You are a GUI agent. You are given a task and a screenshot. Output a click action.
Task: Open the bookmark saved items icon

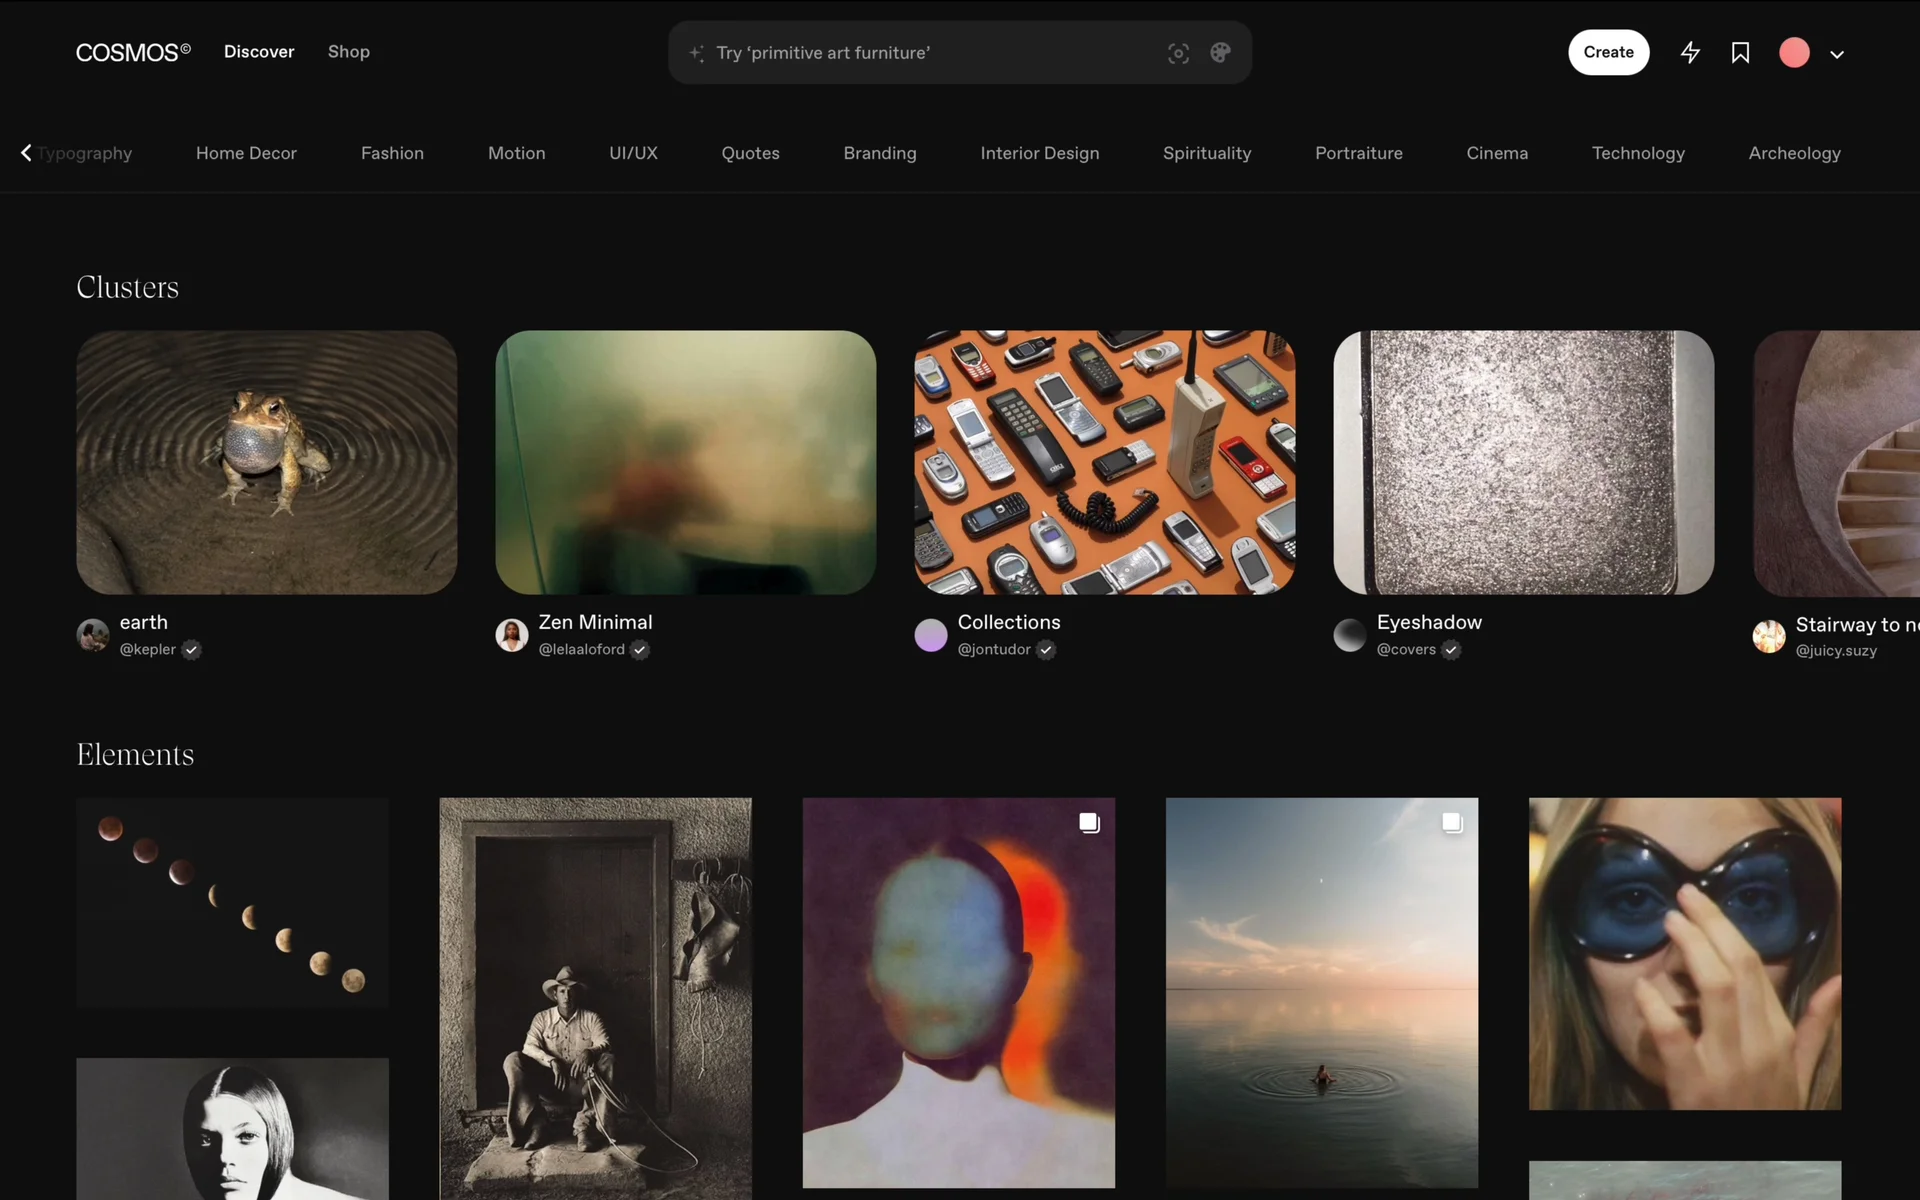(1740, 53)
